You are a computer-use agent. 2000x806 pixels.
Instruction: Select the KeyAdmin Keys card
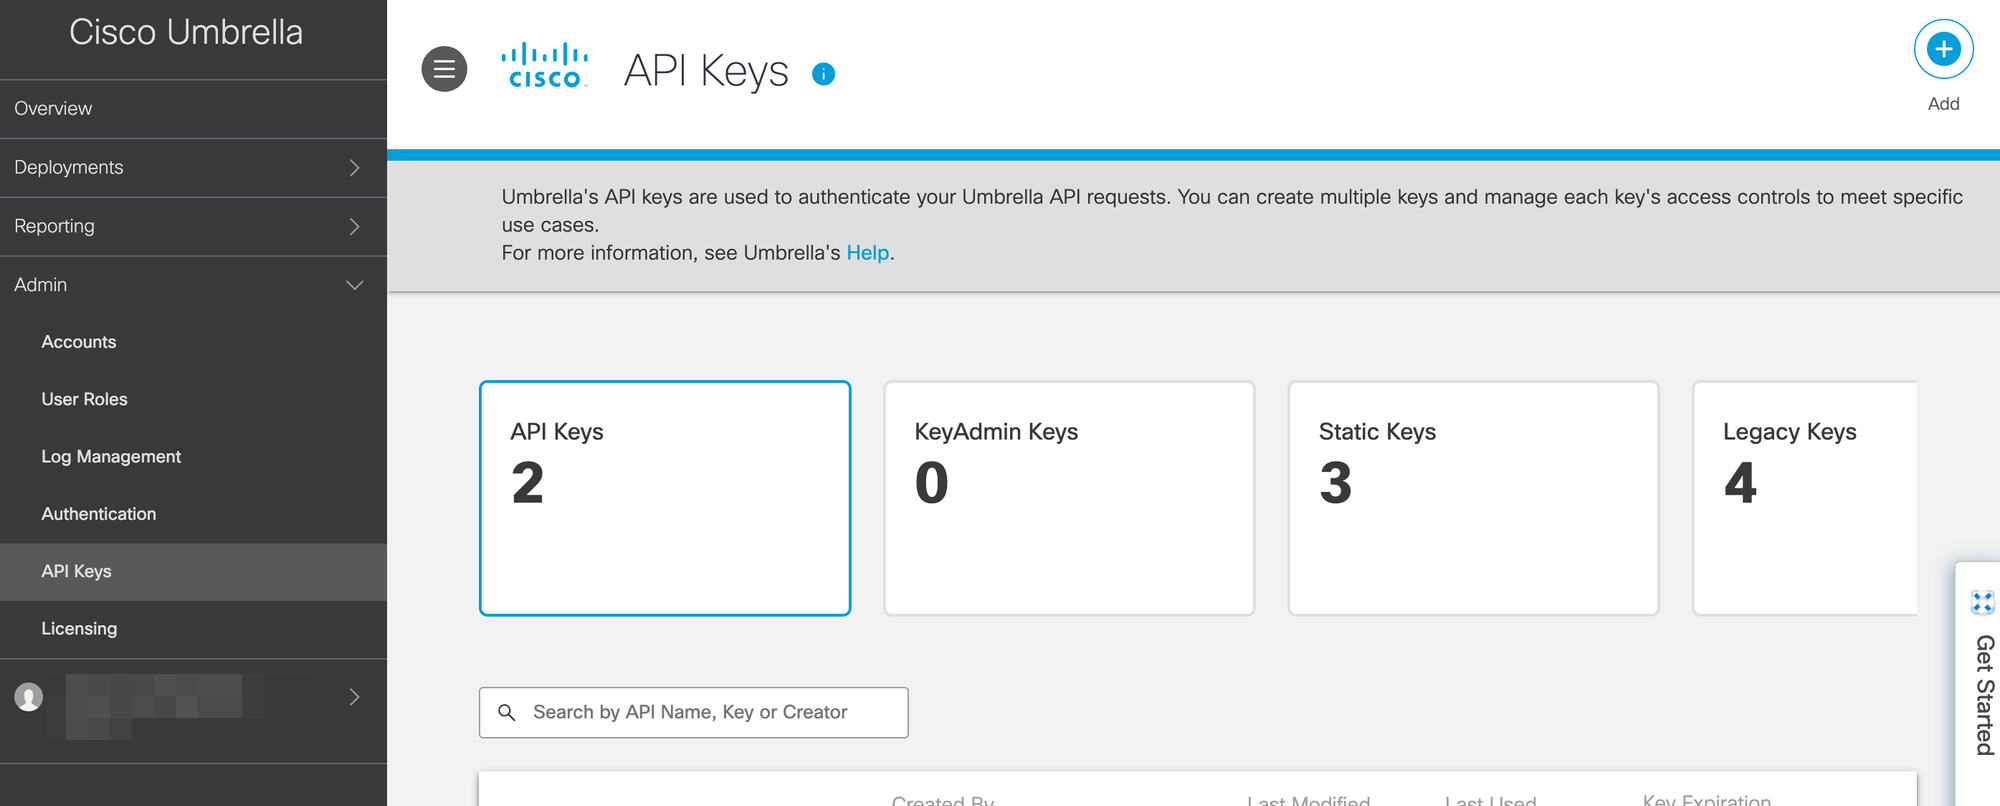[x=1069, y=498]
